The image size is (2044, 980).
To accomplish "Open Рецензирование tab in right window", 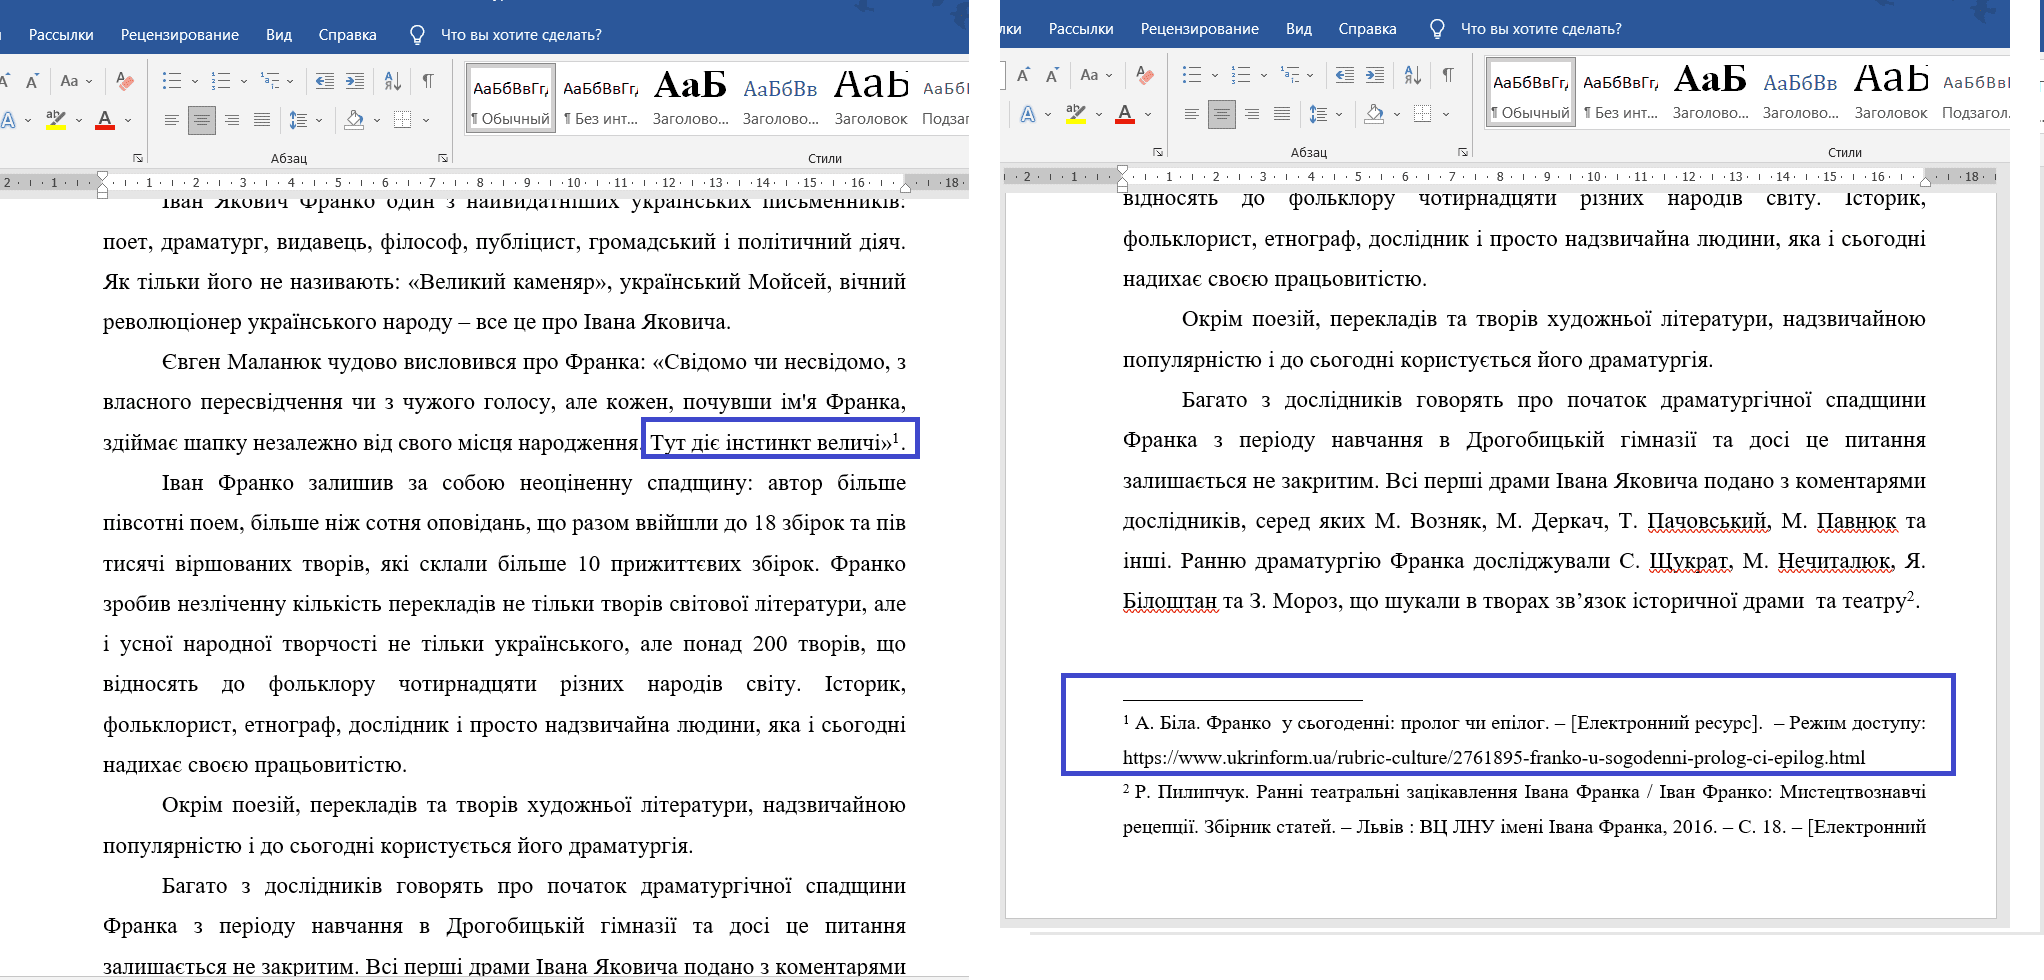I will pos(1200,29).
